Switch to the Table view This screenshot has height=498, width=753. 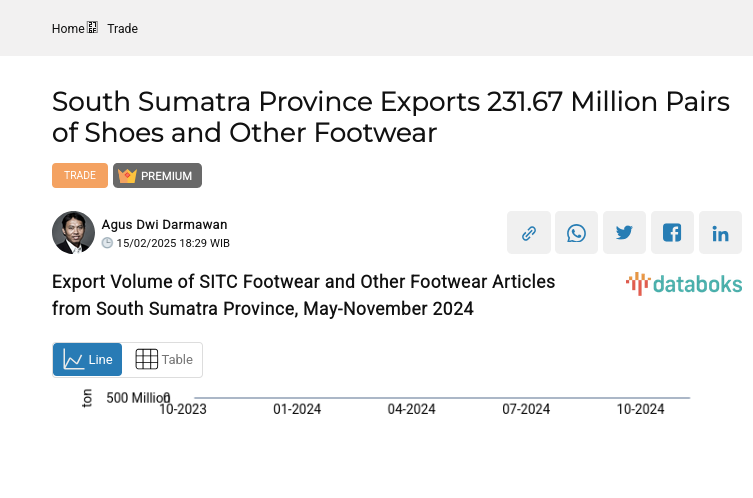coord(163,360)
